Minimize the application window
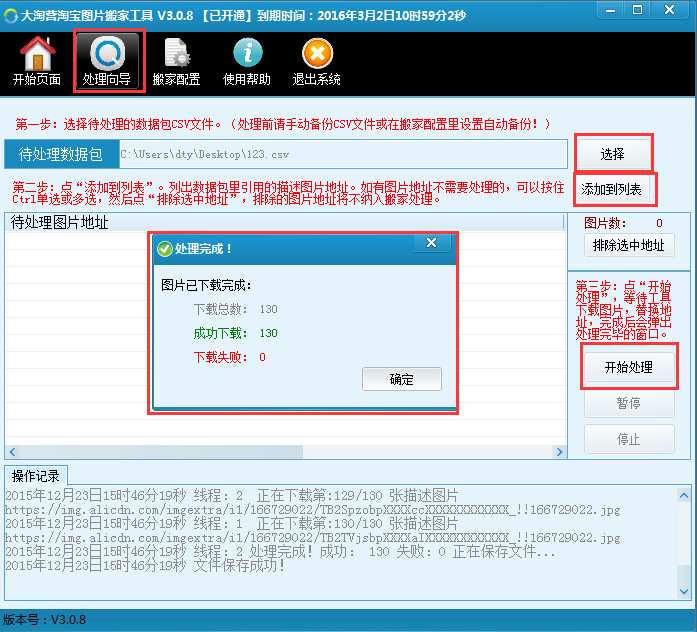Viewport: 697px width, 632px height. click(x=611, y=10)
